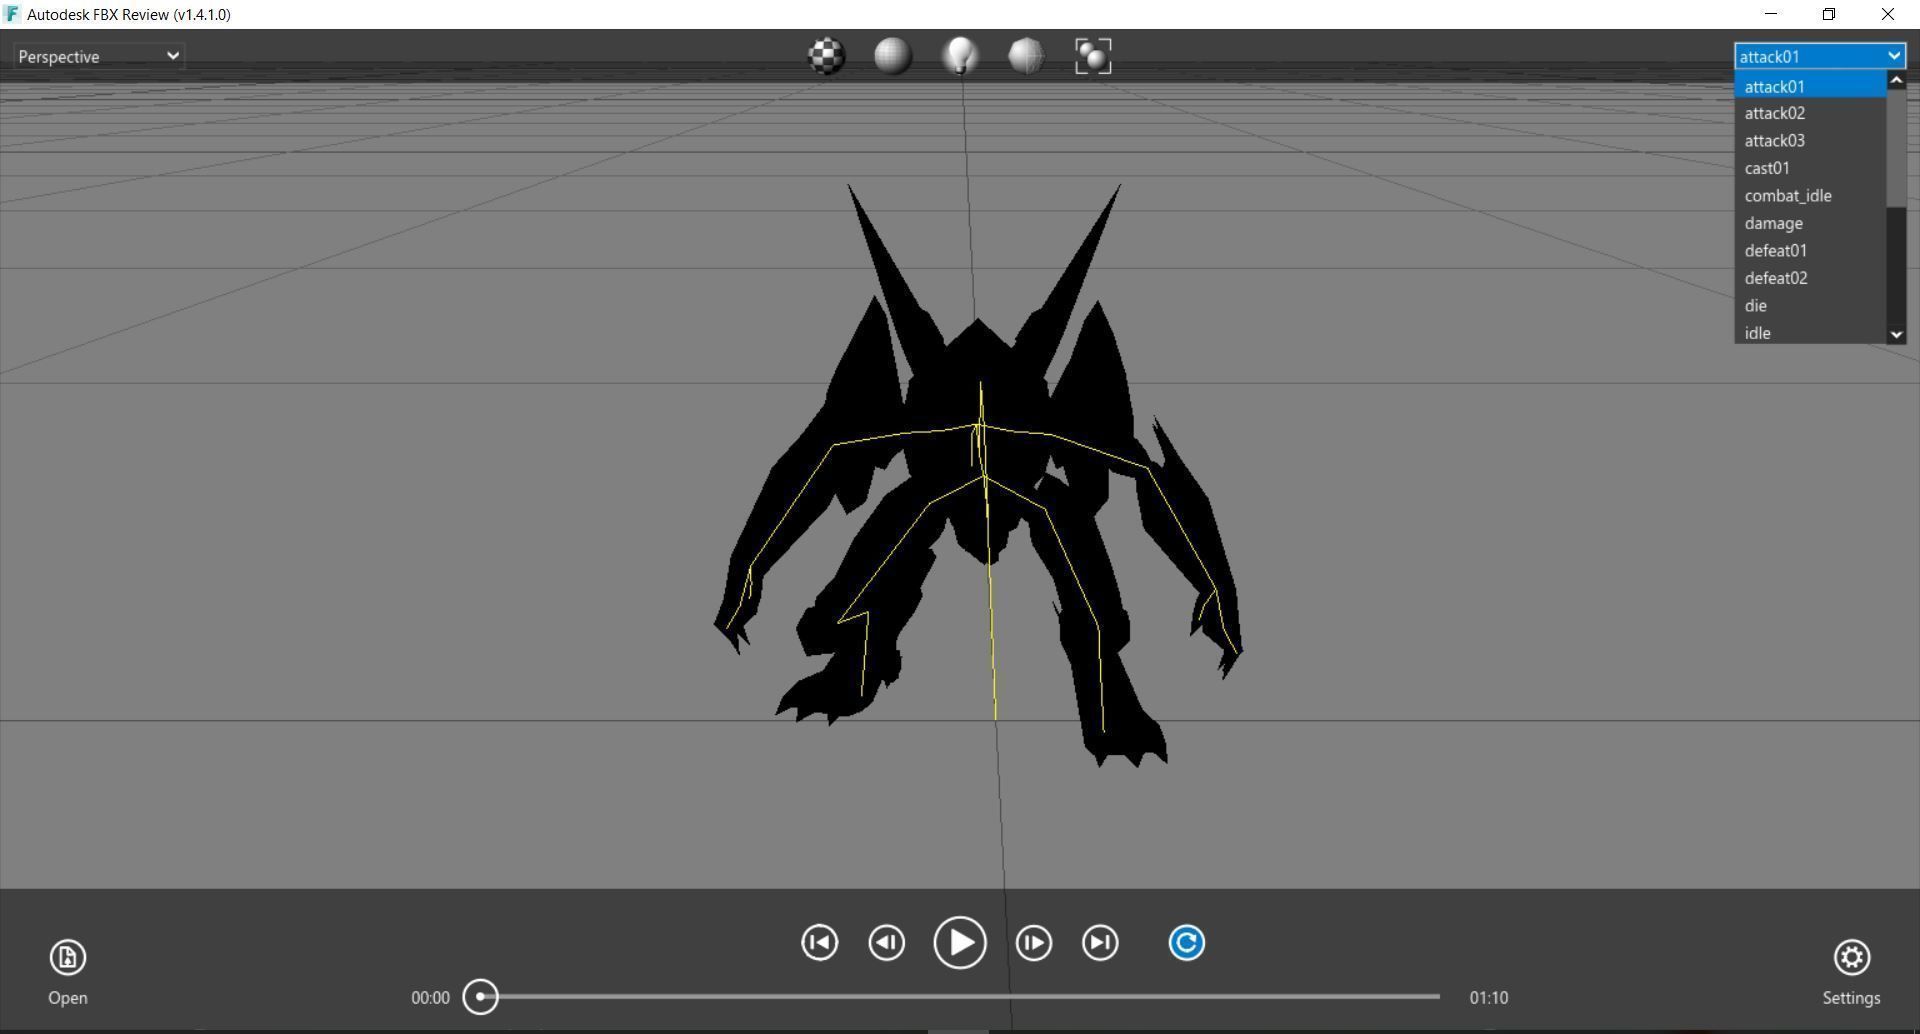Jump to the first frame
This screenshot has height=1034, width=1920.
click(x=819, y=943)
